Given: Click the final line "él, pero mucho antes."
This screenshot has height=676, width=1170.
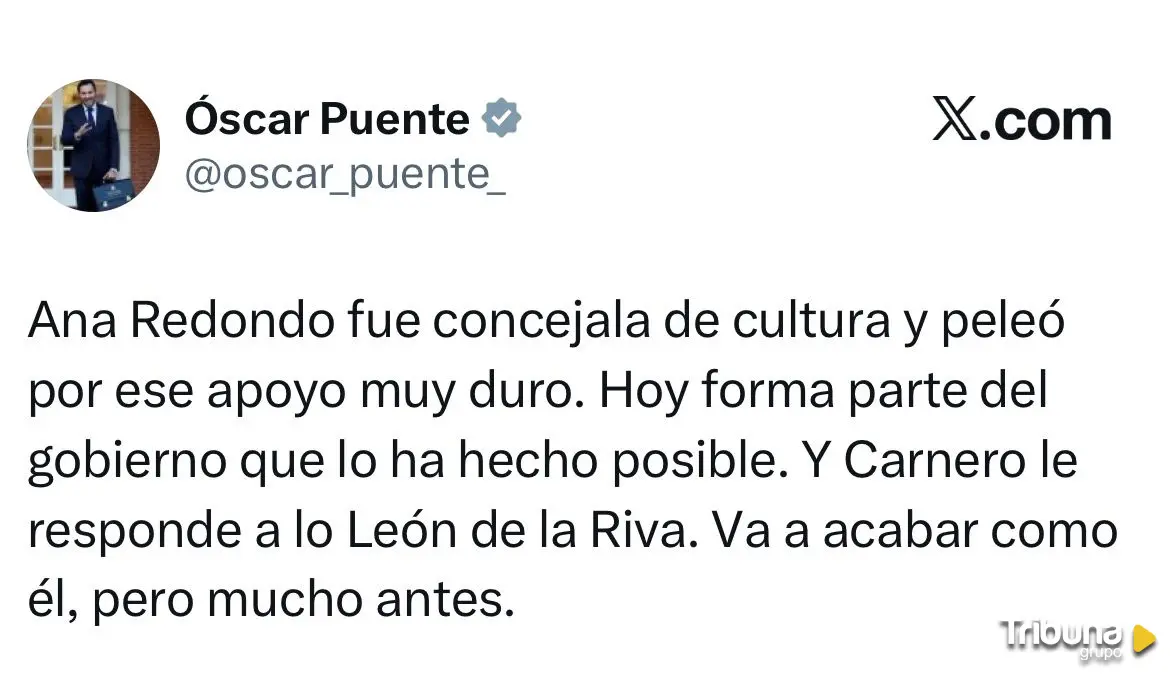Looking at the screenshot, I should [270, 601].
